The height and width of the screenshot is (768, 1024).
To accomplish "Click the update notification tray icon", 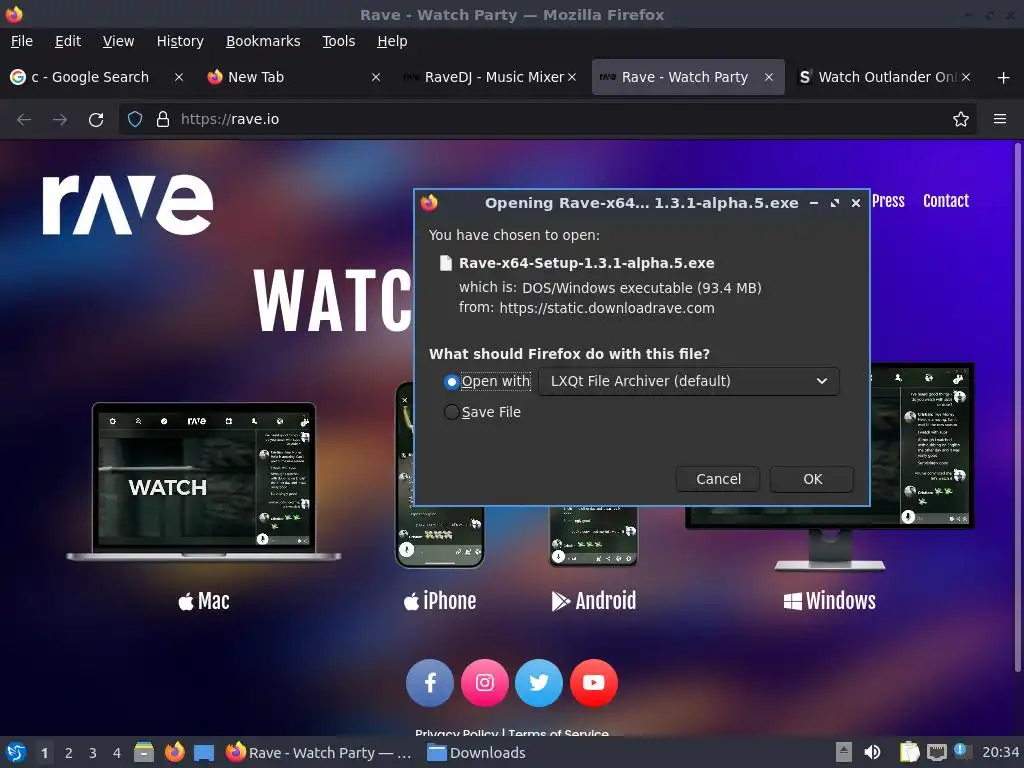I will click(962, 752).
